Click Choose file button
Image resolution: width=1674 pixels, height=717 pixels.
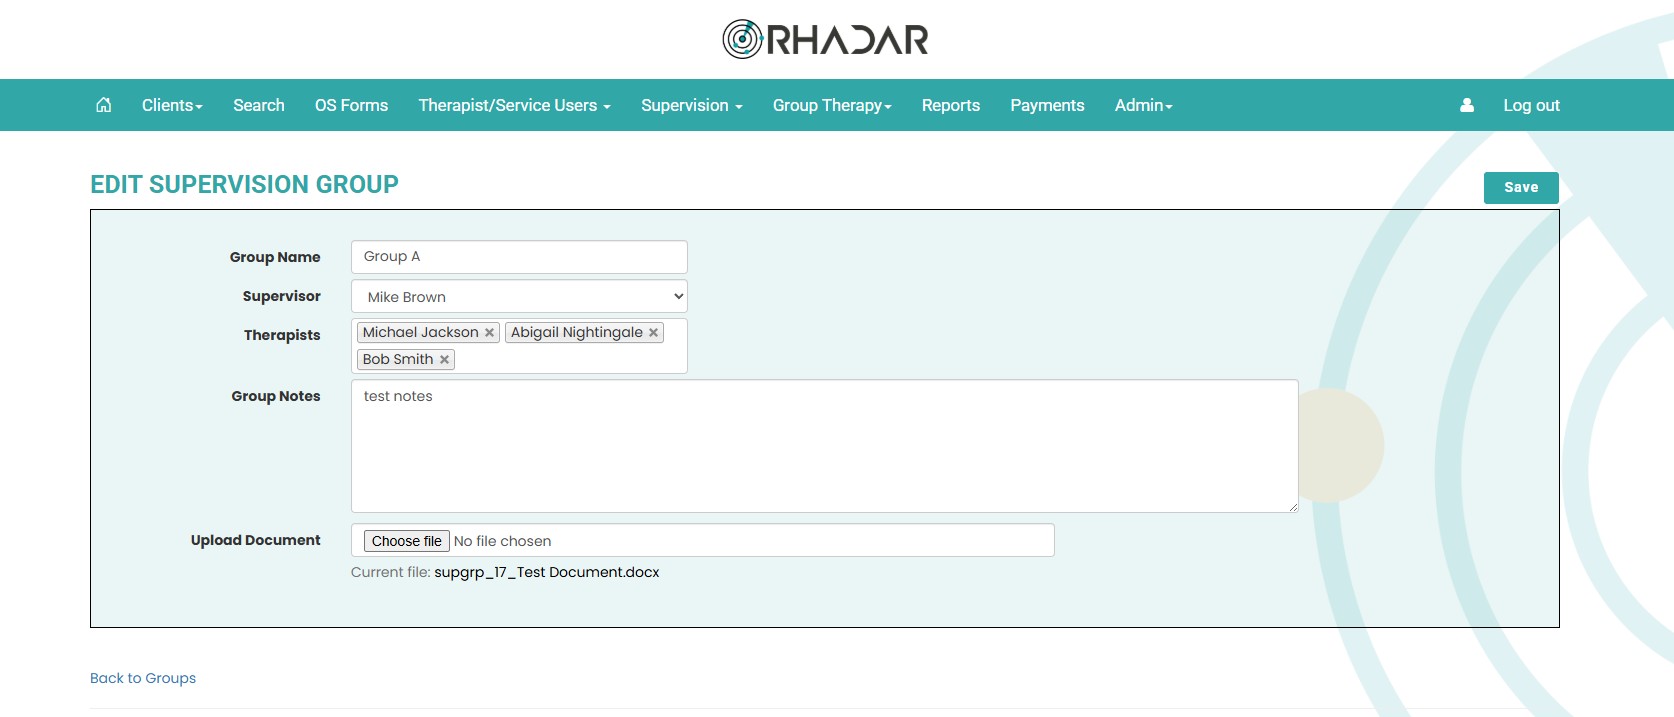(406, 541)
